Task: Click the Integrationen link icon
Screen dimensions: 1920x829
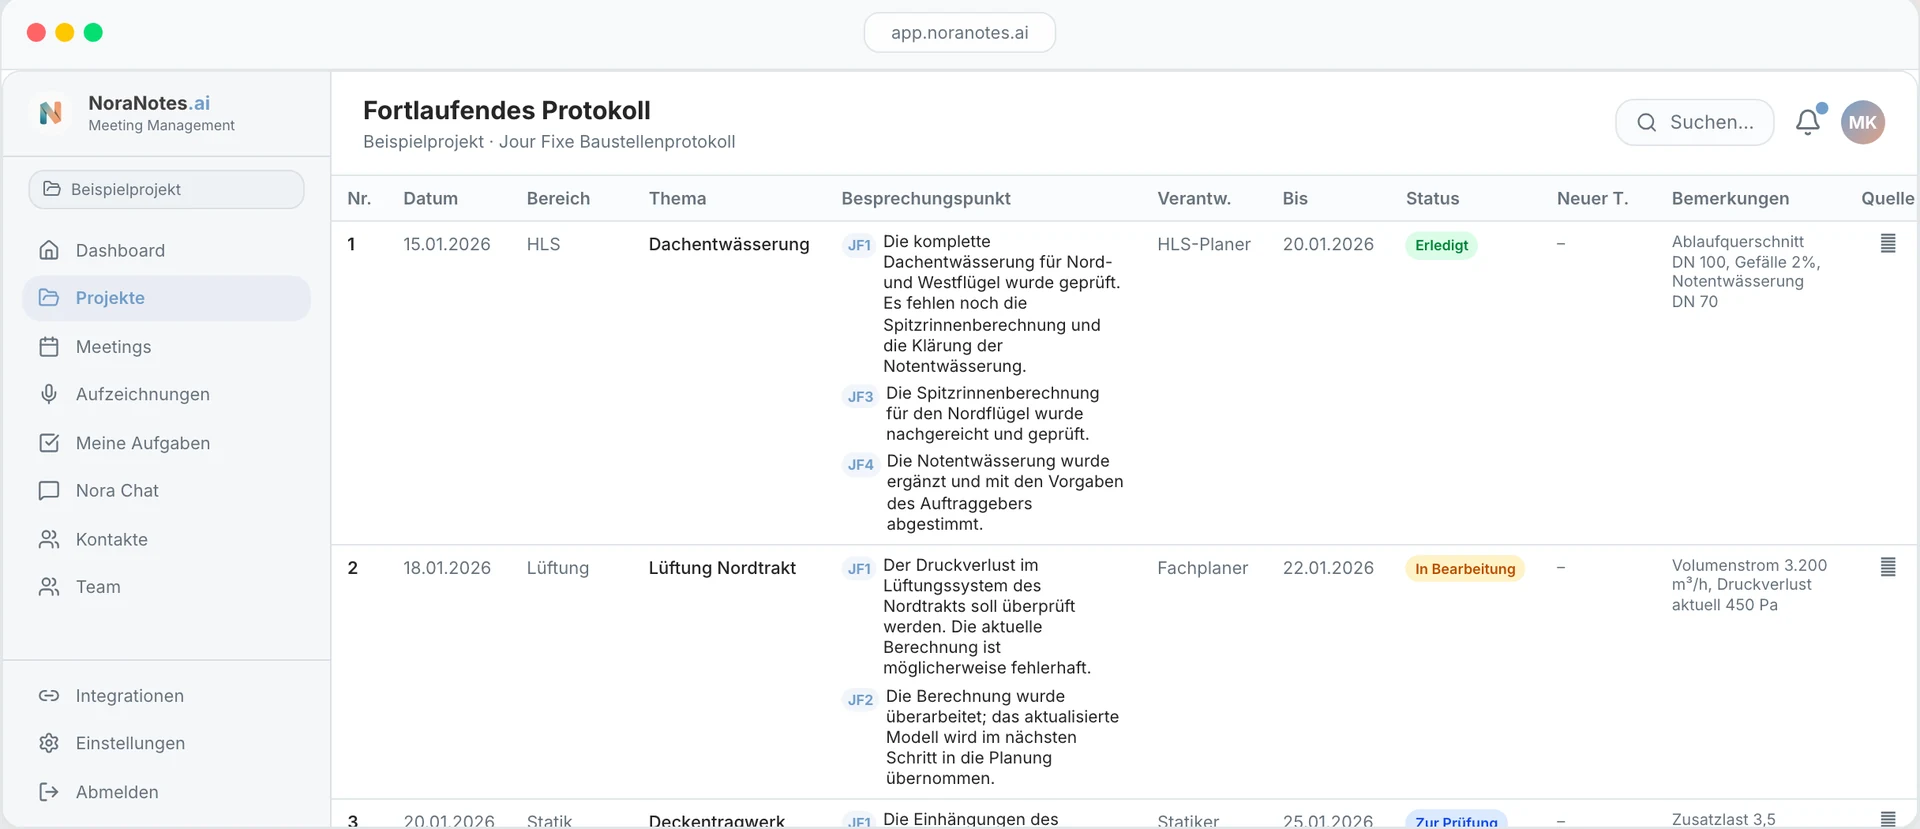Action: click(x=49, y=696)
